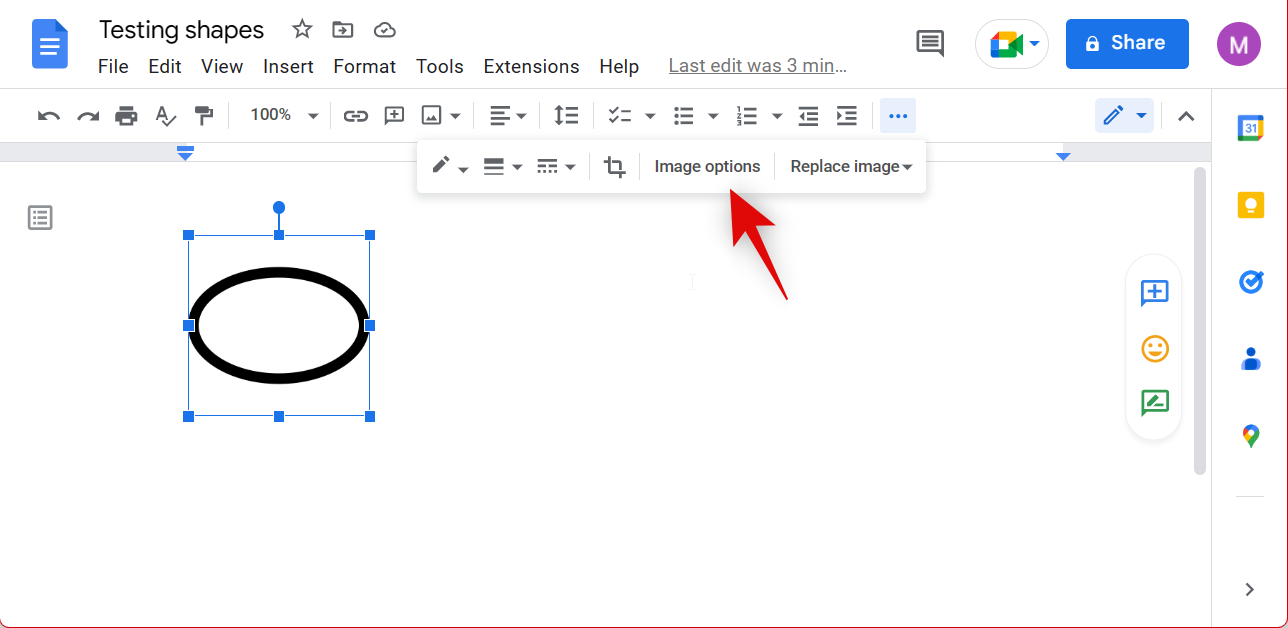The image size is (1288, 628).
Task: Click the Image options button
Action: coord(707,167)
